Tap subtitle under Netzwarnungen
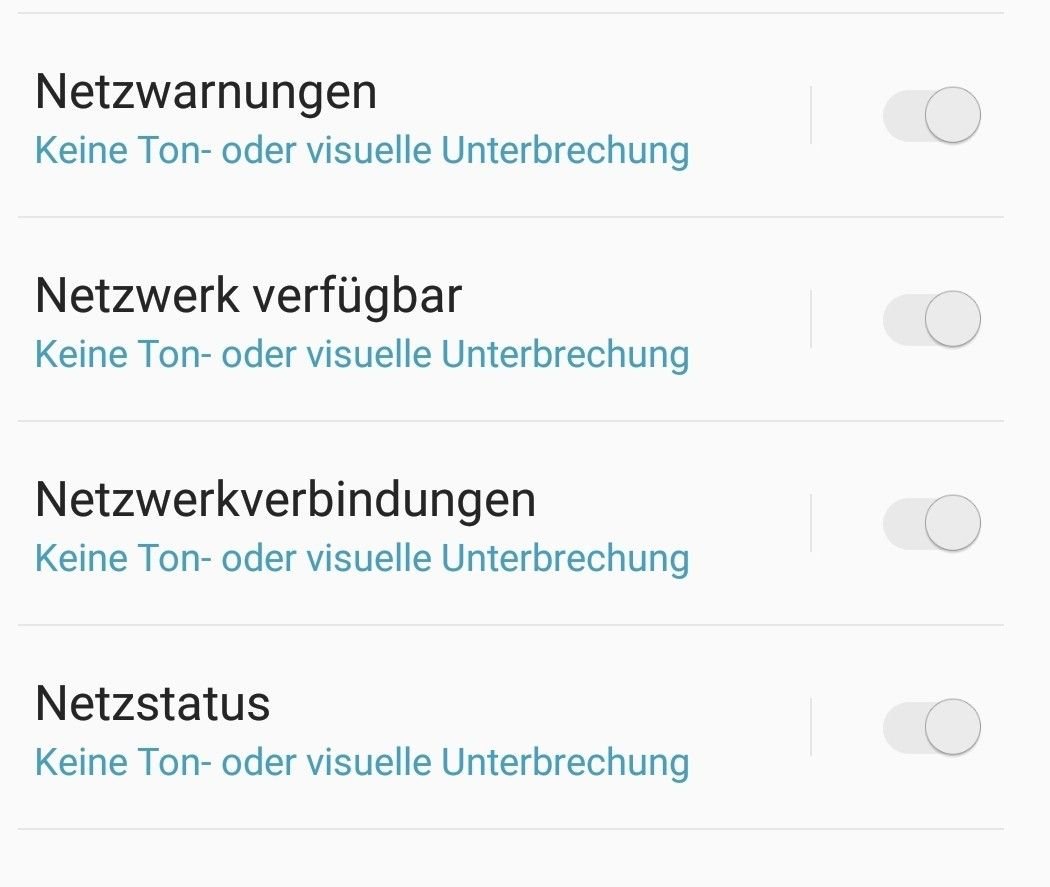 tap(362, 151)
